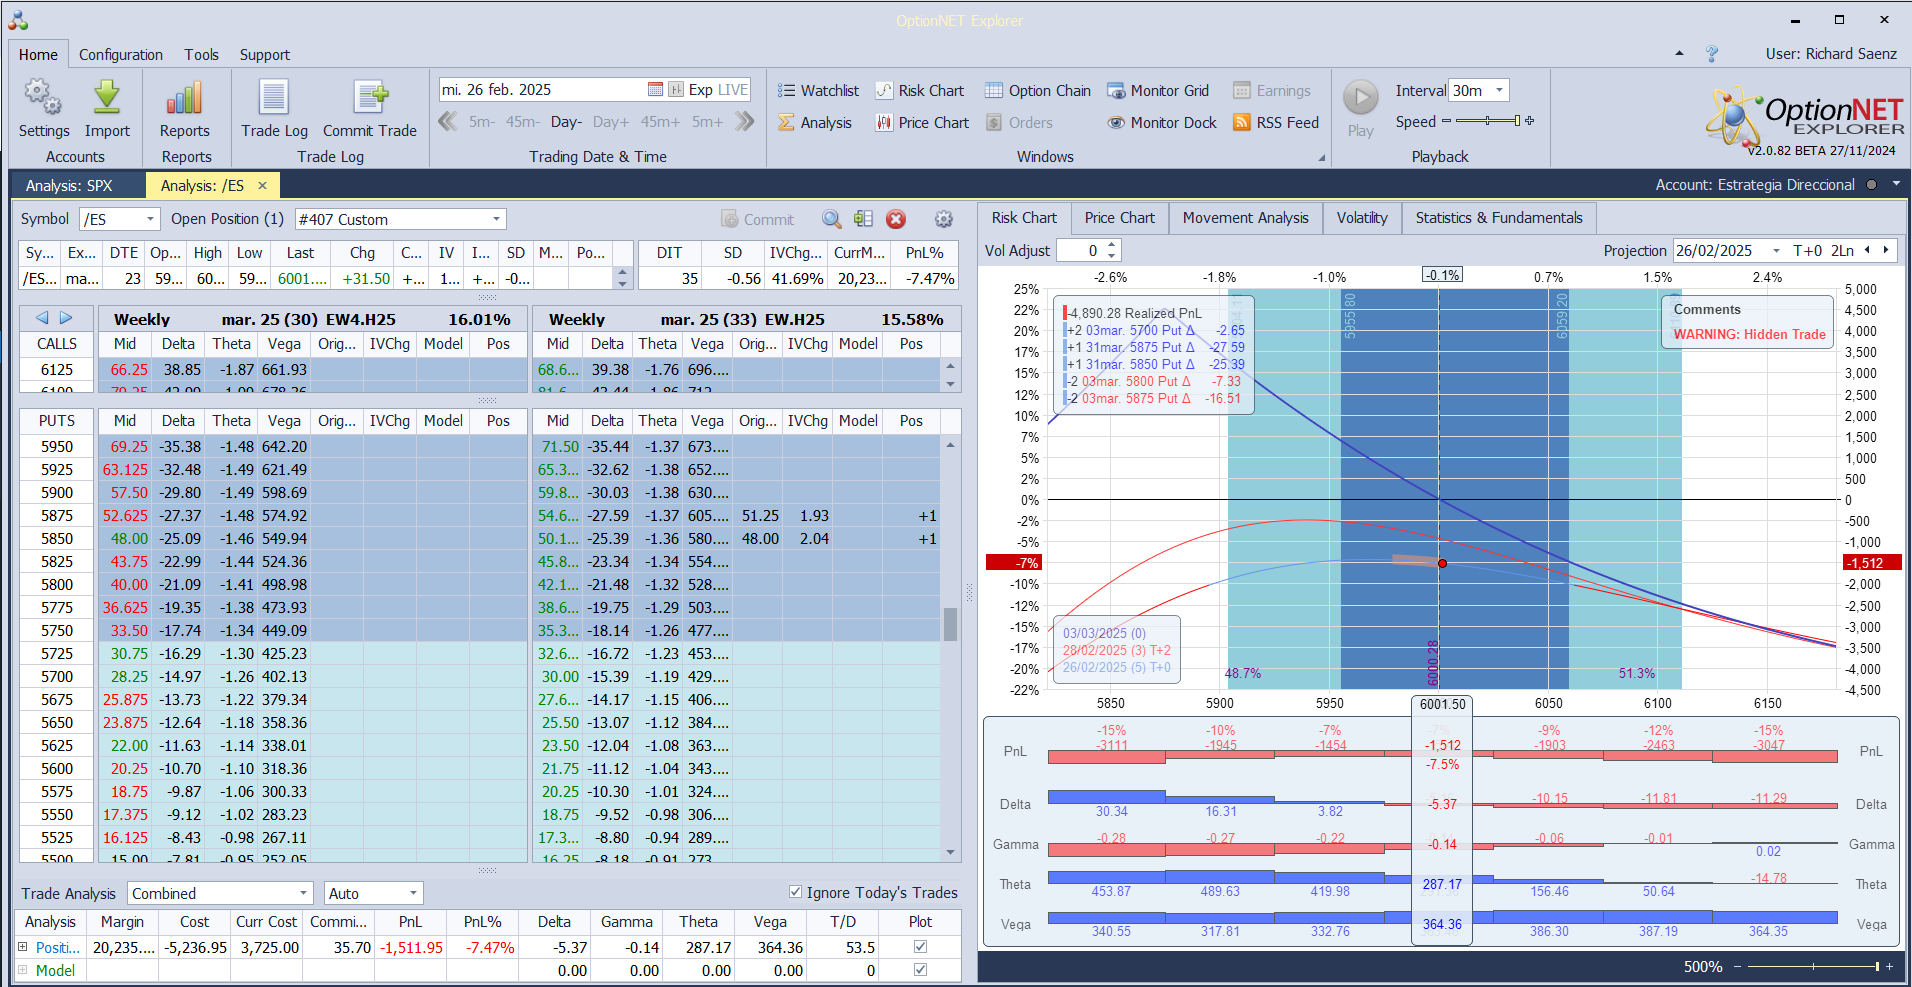Open the Symbol /ES dropdown
The image size is (1912, 987).
(150, 219)
